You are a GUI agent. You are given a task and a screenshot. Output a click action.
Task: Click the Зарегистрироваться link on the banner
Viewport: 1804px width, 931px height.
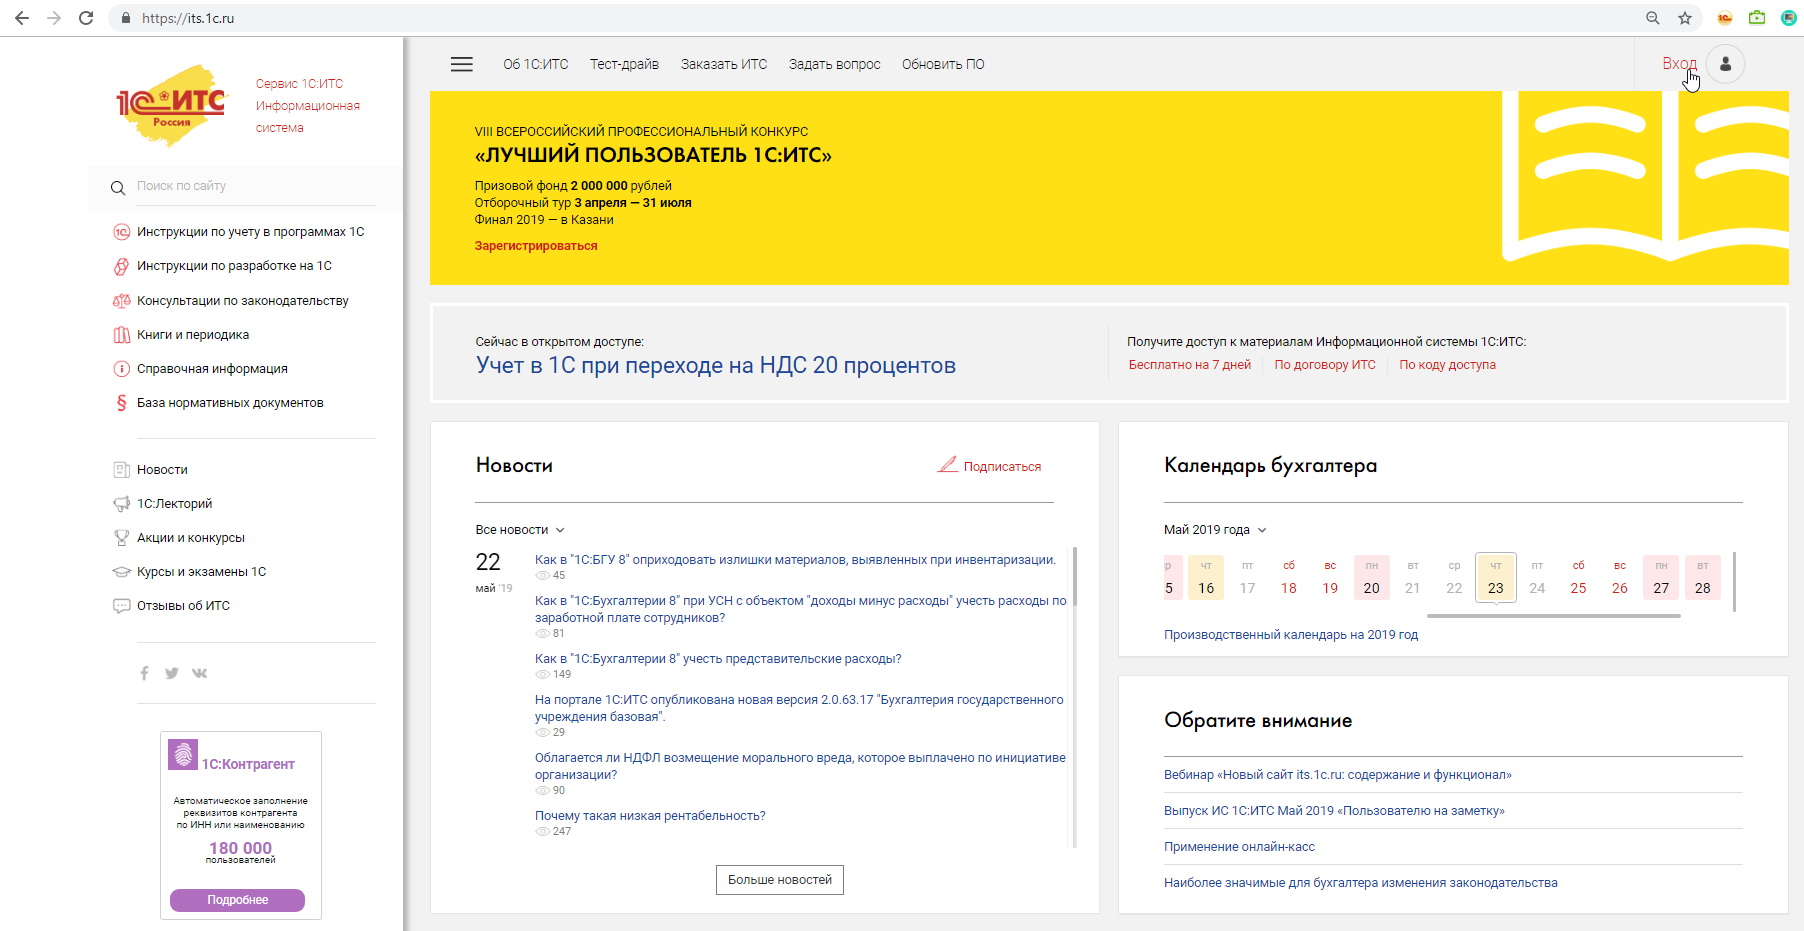click(536, 246)
